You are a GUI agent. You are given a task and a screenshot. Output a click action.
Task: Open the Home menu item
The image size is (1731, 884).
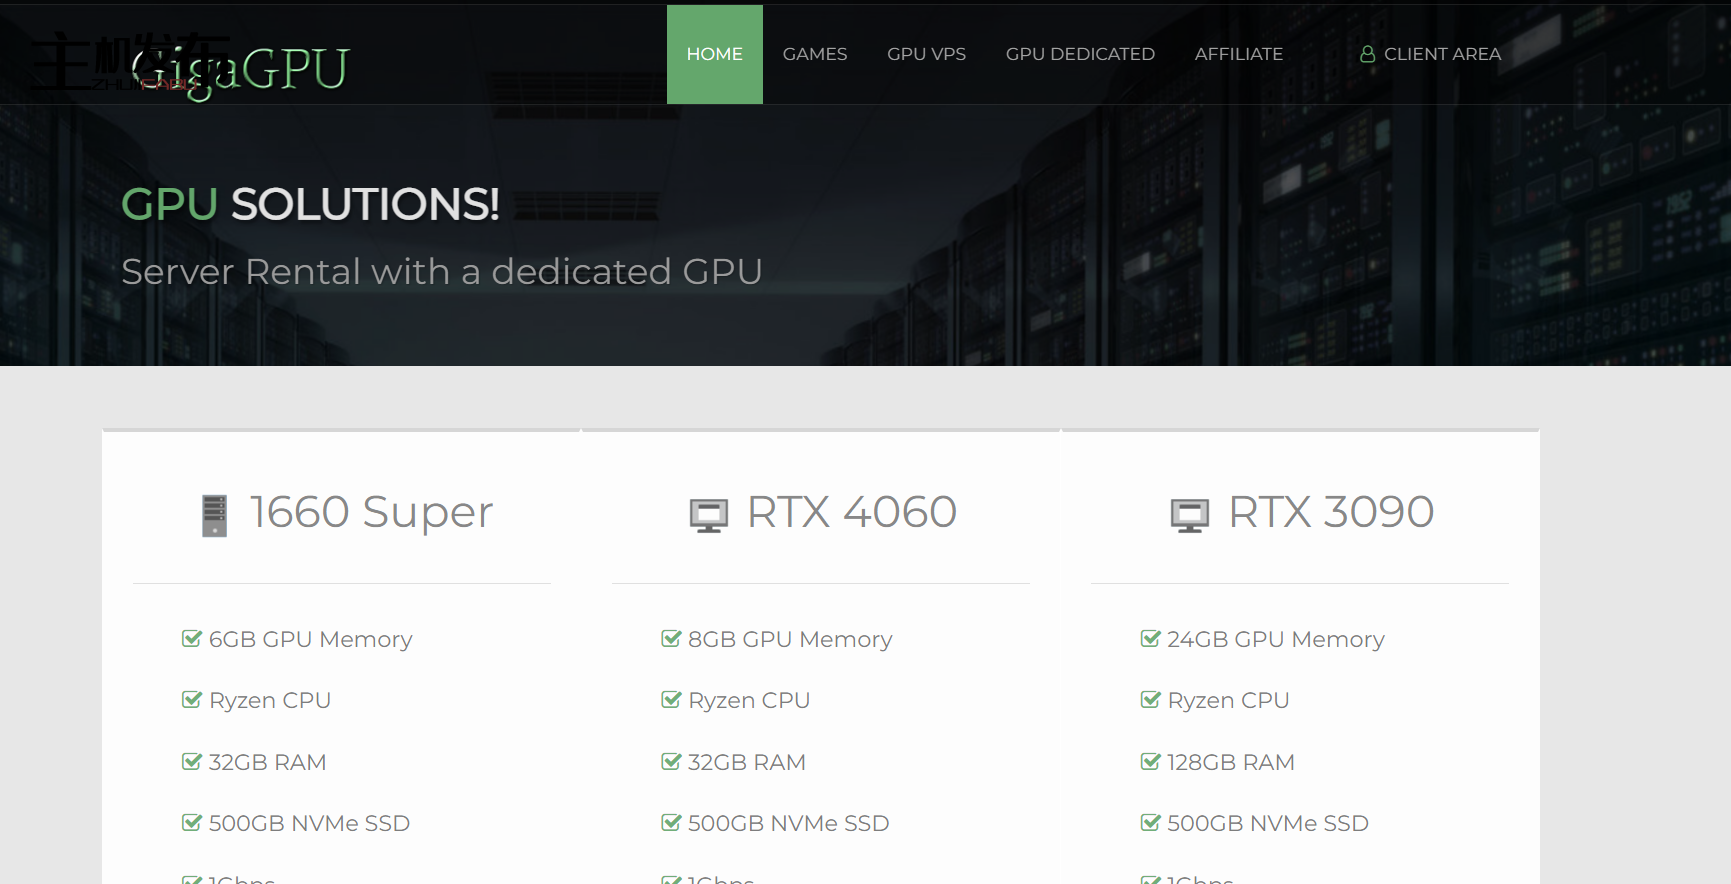714,54
